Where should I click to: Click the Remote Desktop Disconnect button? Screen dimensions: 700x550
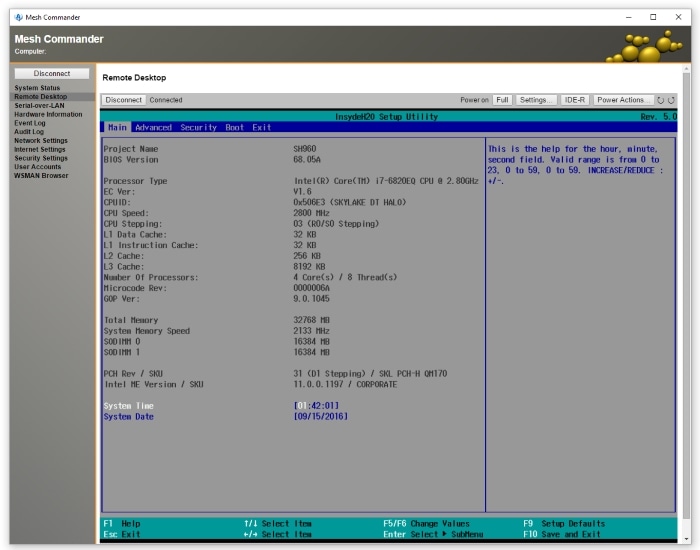[124, 100]
